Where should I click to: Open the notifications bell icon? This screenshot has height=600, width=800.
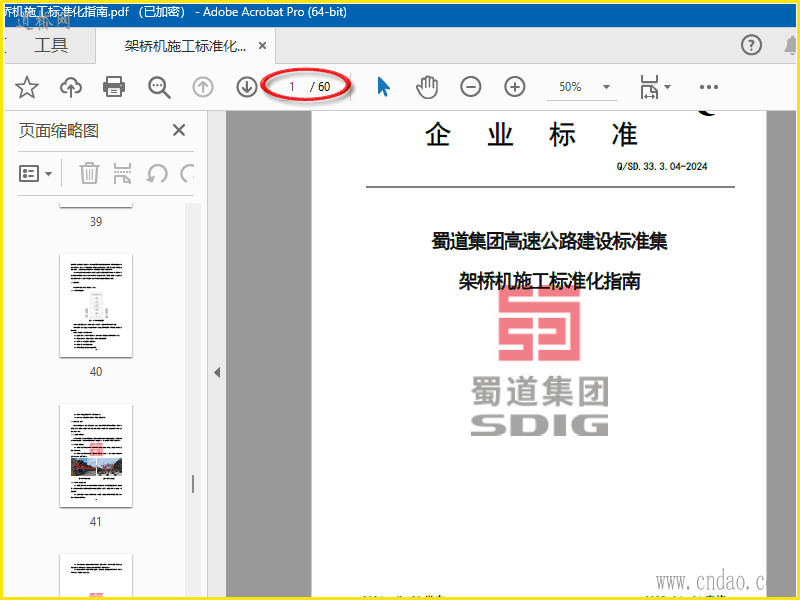point(790,45)
